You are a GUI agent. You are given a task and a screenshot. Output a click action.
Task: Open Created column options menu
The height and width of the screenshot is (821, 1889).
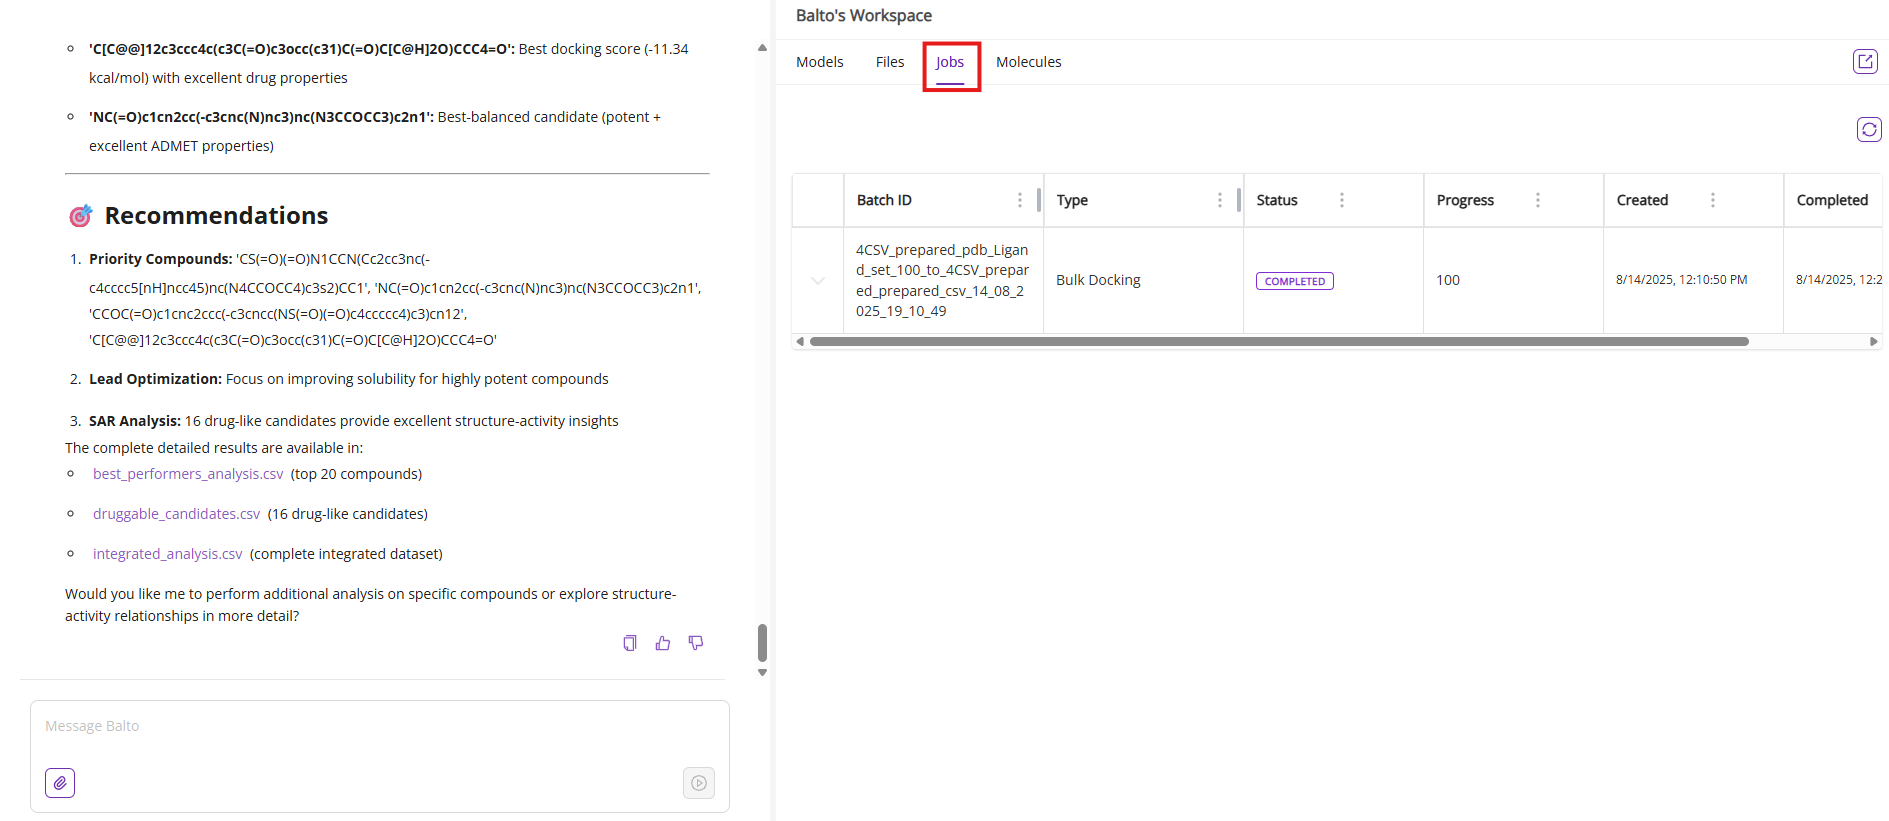(1712, 200)
